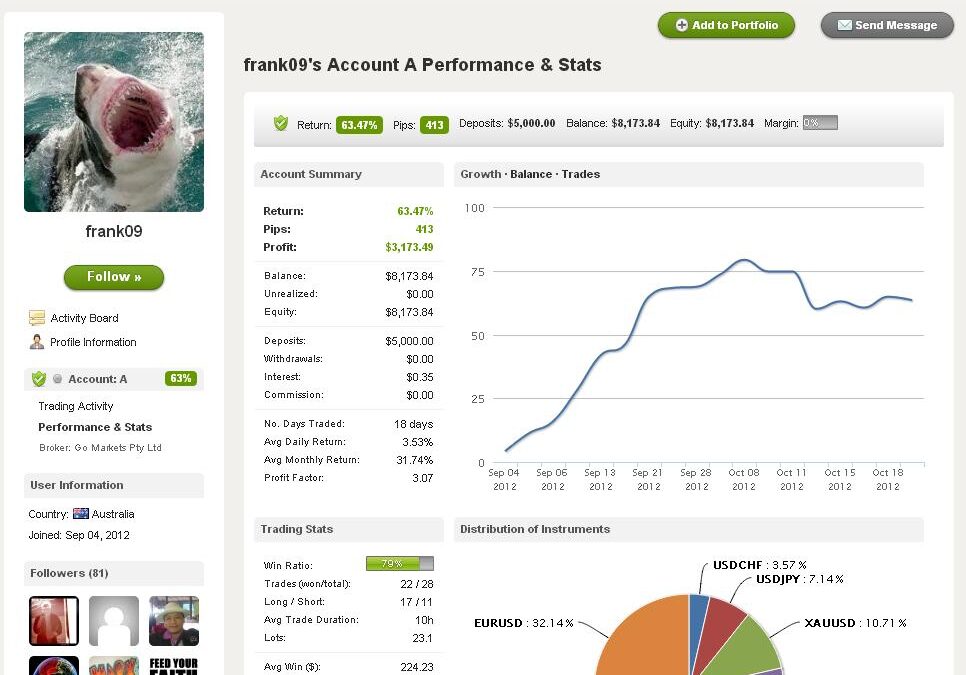This screenshot has width=966, height=675.
Task: Click the plus icon in Add to Portfolio
Action: point(682,26)
